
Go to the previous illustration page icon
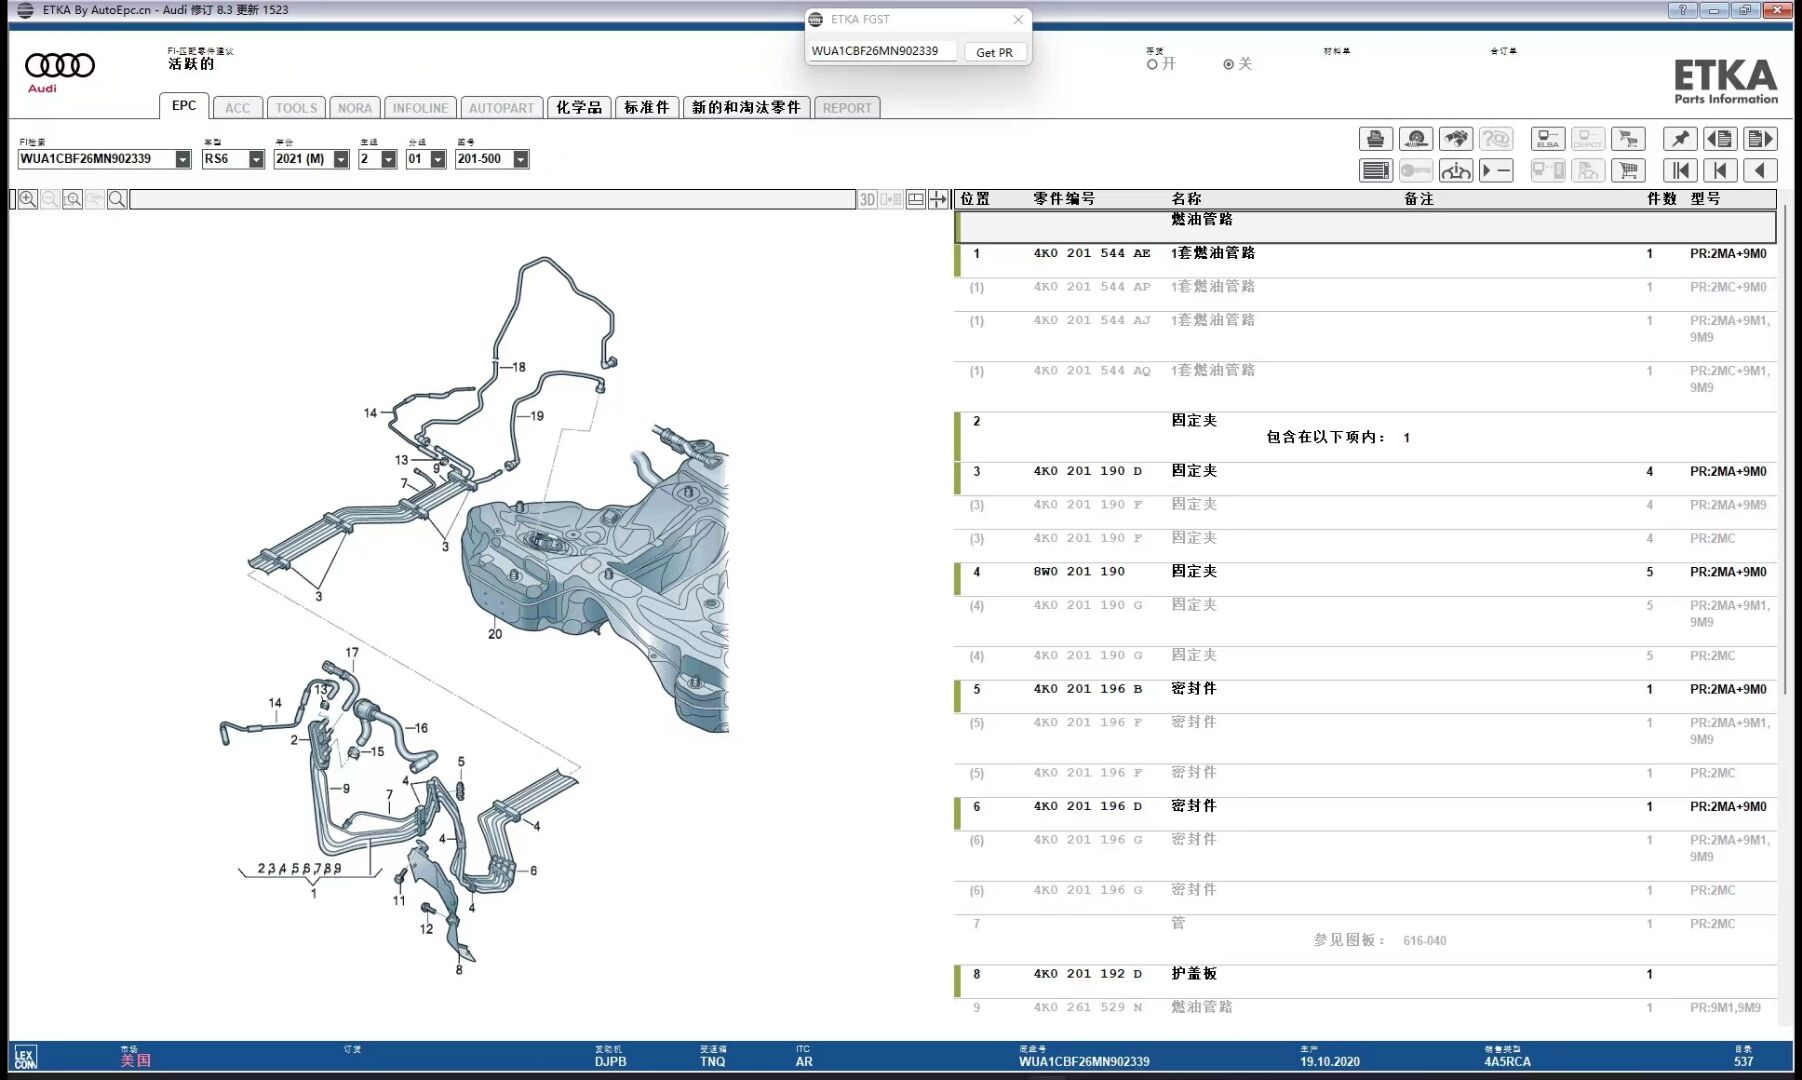click(x=1720, y=139)
